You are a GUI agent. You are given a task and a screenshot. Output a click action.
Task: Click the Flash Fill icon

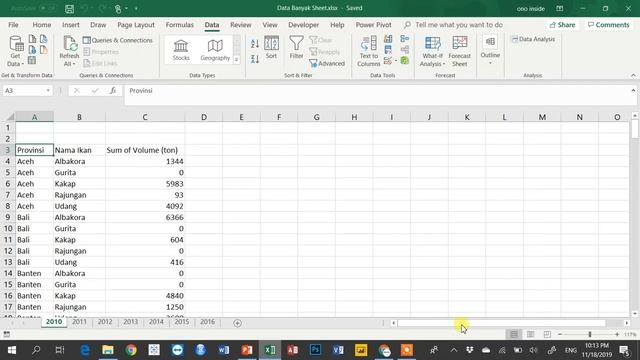(x=388, y=39)
